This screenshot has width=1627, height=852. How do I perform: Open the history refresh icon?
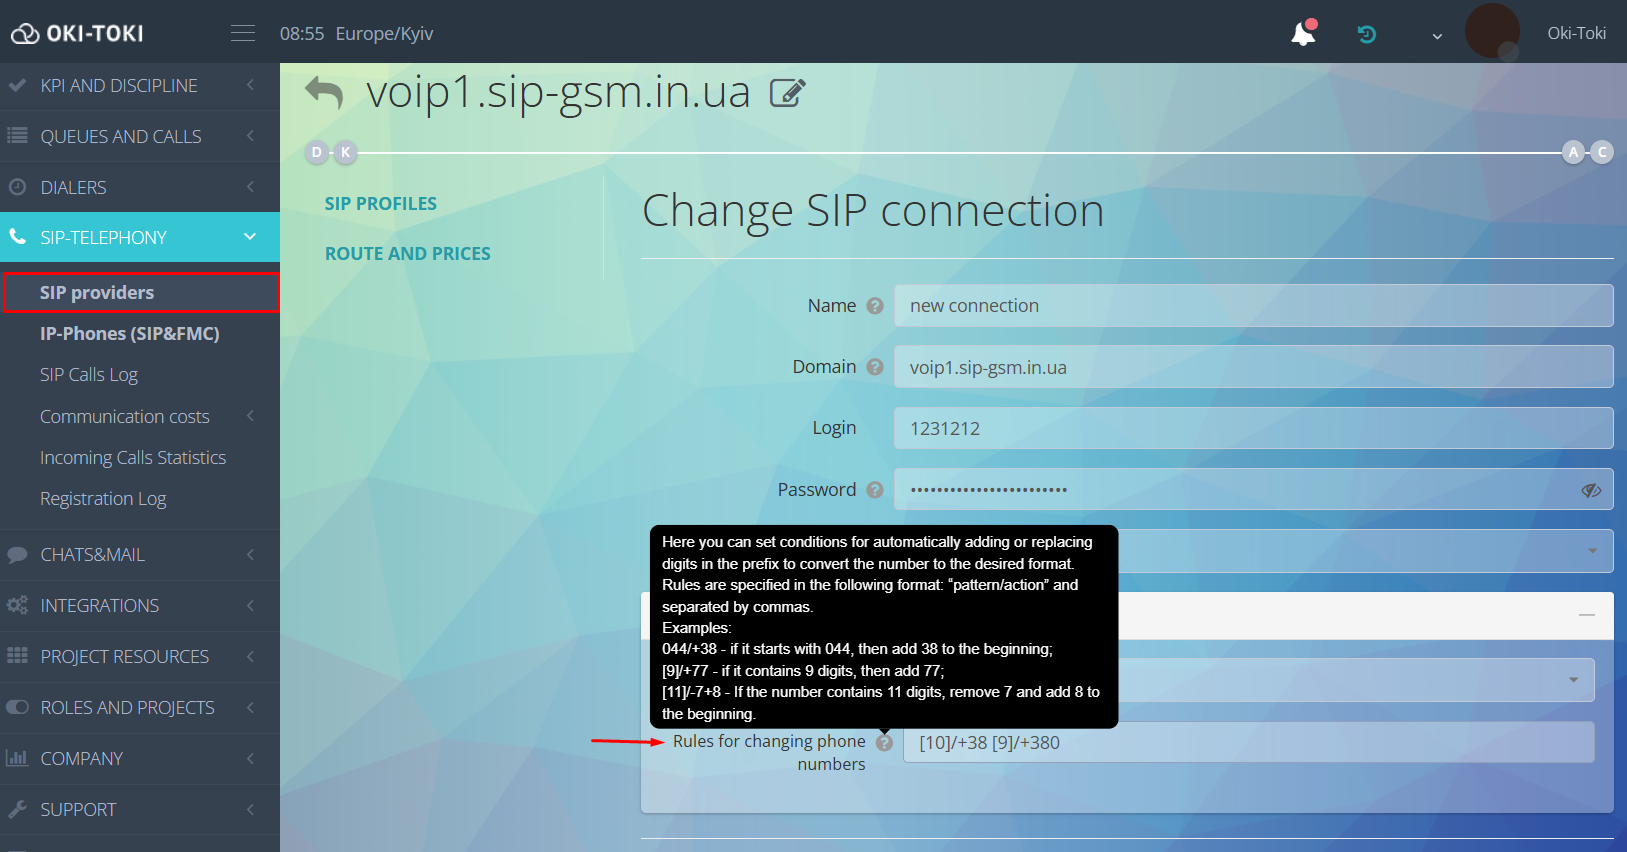click(x=1366, y=34)
